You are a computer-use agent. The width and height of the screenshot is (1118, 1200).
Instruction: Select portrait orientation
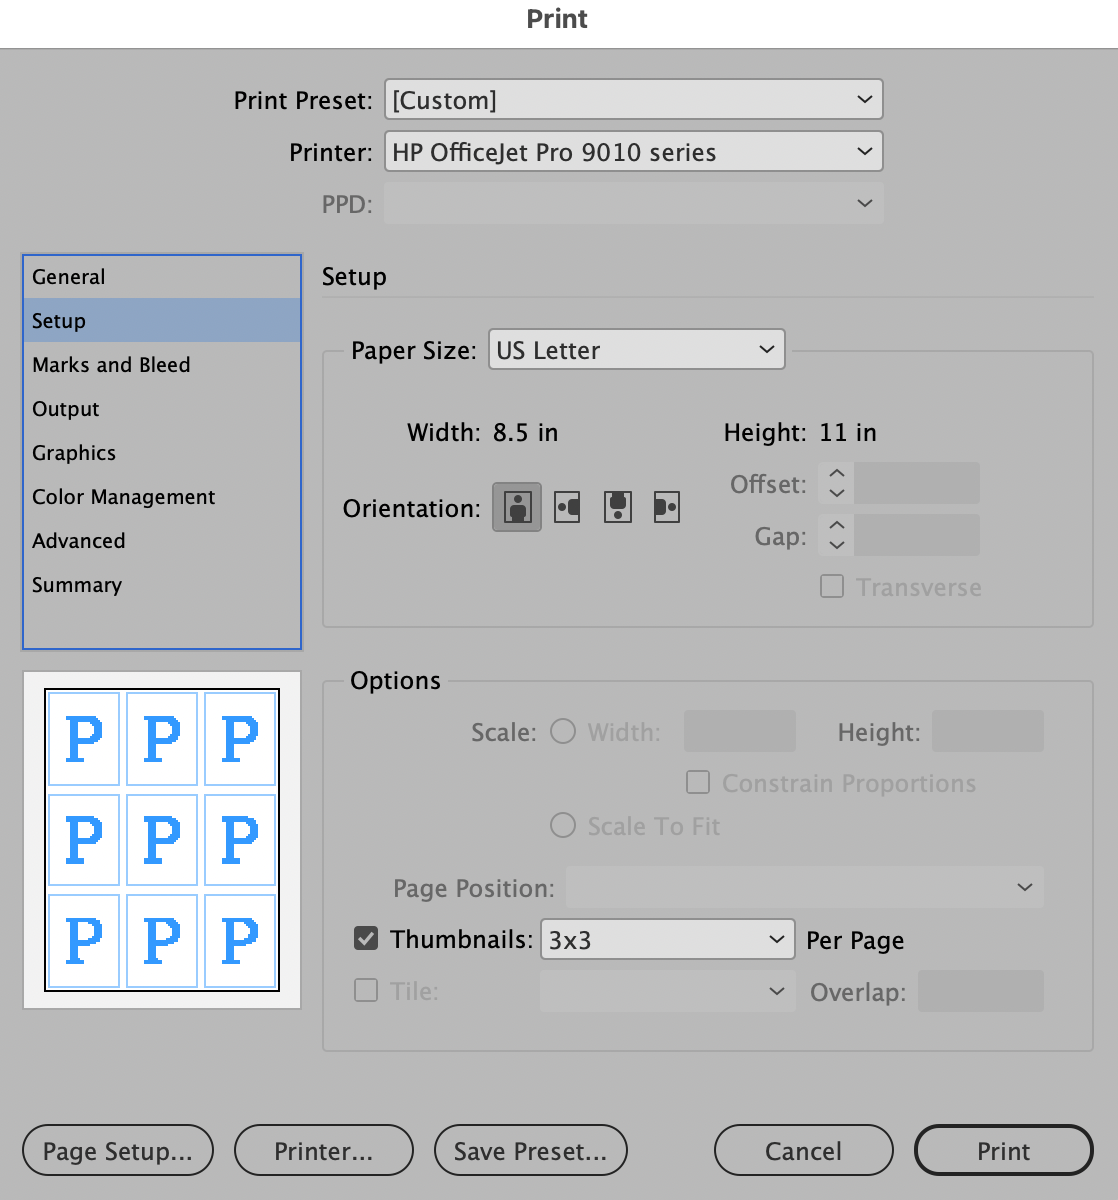click(x=516, y=507)
